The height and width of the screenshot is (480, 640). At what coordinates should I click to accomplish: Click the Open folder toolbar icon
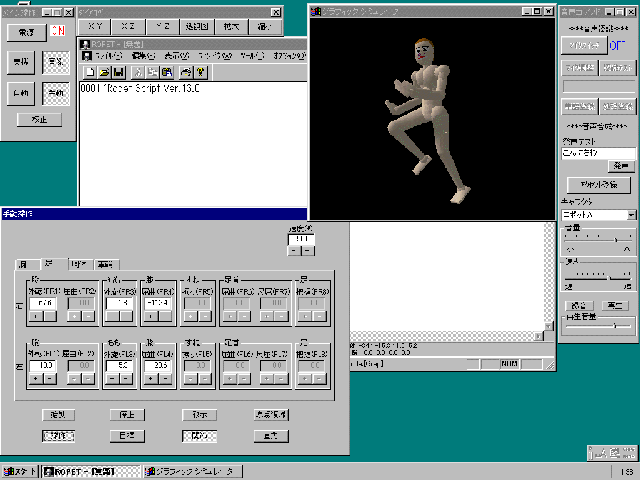pos(104,72)
